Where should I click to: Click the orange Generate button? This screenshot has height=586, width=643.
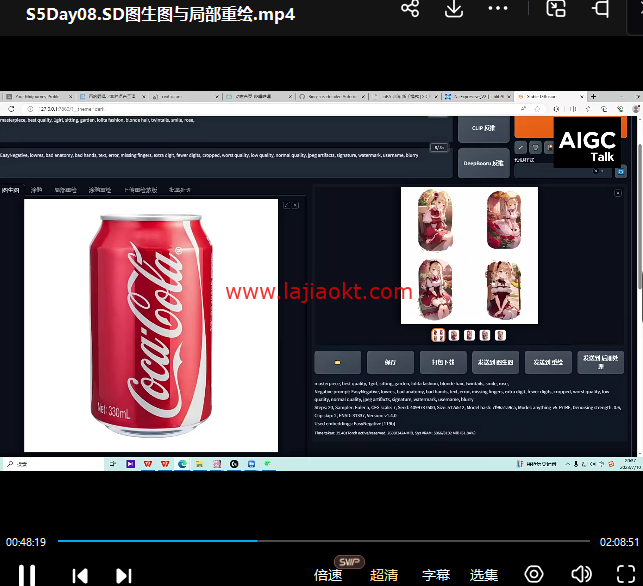(534, 127)
